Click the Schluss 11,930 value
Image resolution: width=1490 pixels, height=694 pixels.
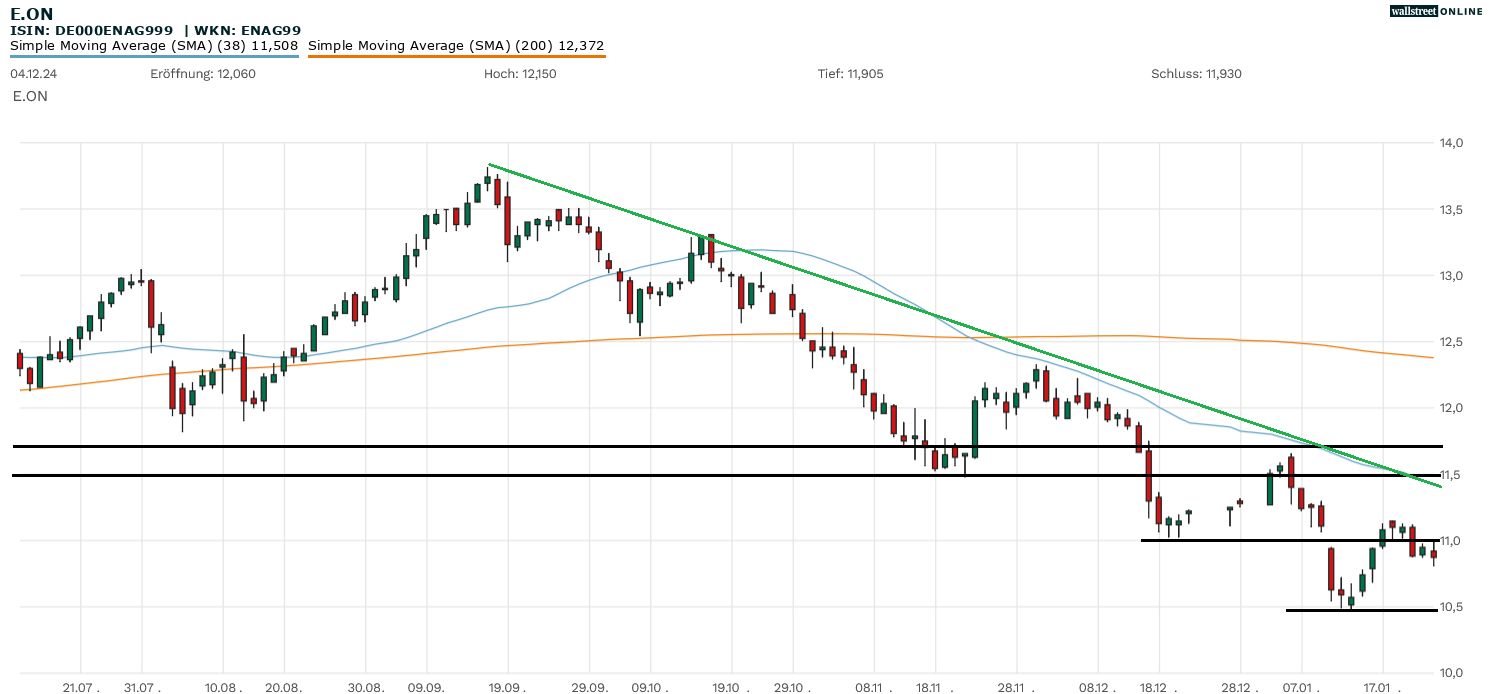(1196, 74)
